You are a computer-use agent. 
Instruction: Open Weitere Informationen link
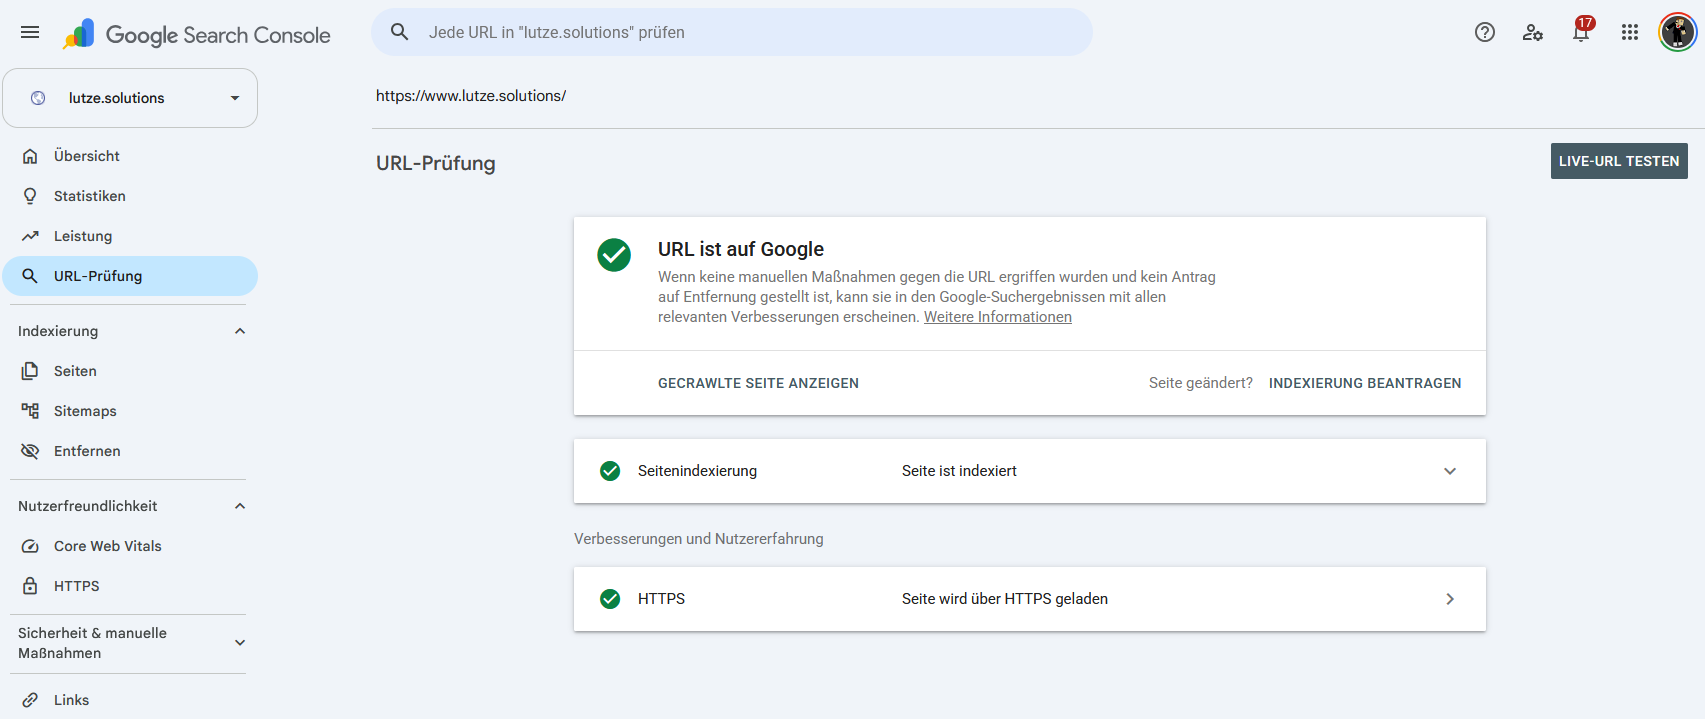[998, 317]
